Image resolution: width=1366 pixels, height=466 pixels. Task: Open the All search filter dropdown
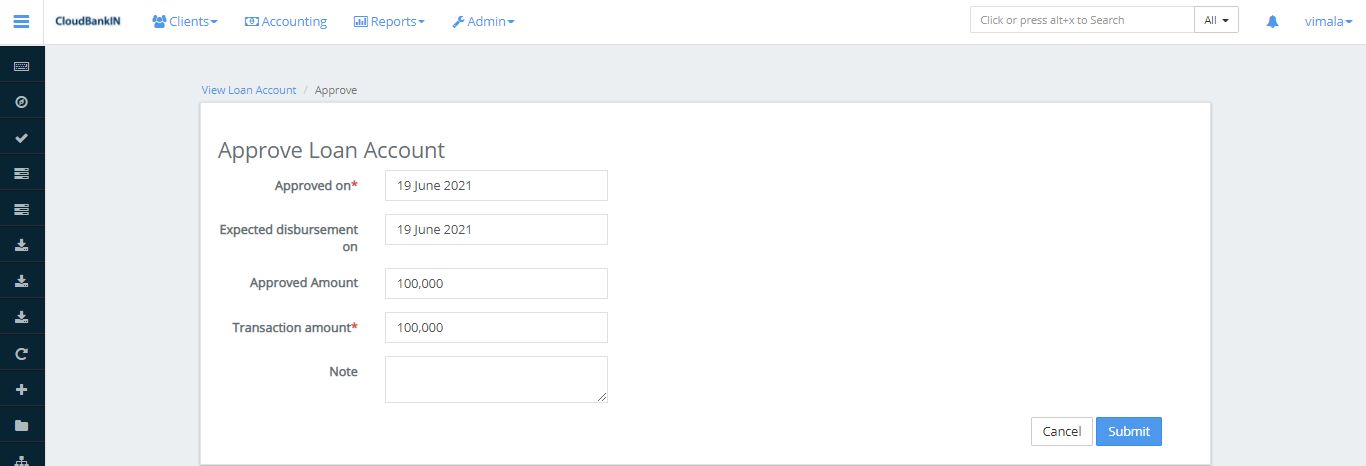click(1216, 20)
